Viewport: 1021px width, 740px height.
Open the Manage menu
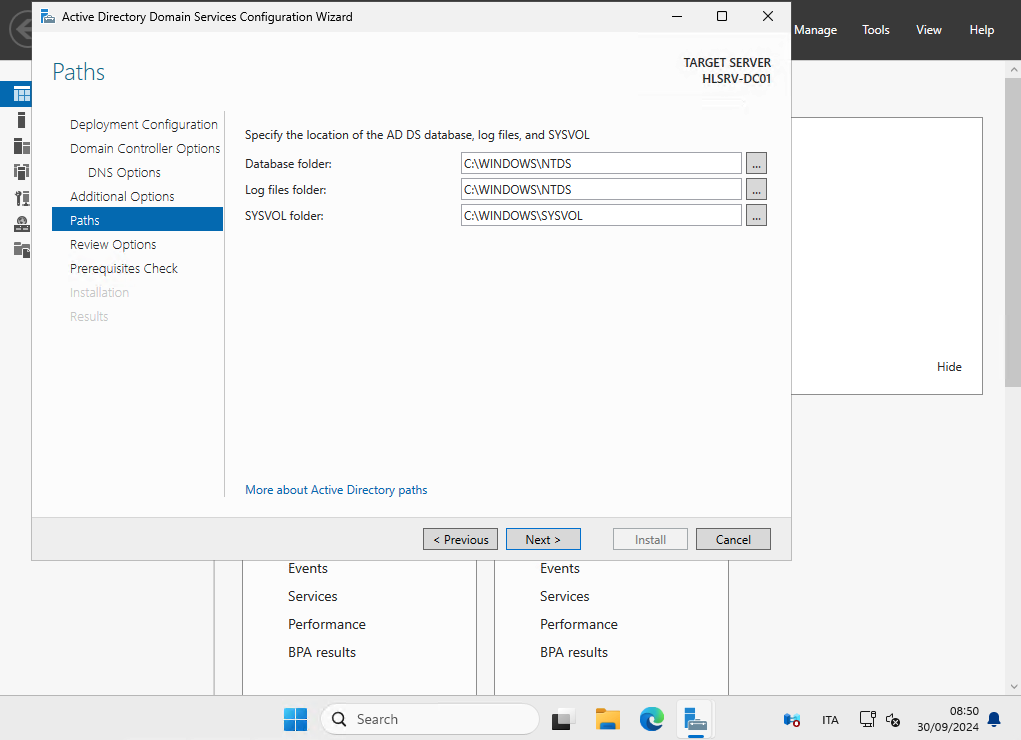(x=815, y=30)
